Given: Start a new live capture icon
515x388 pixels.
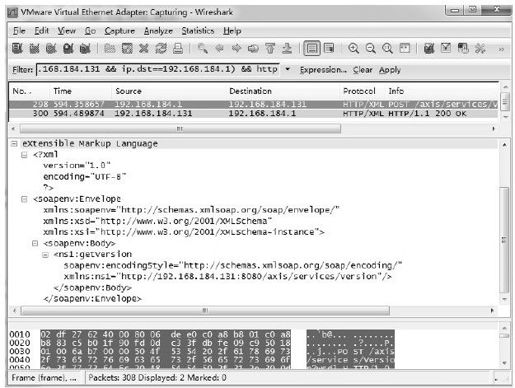Looking at the screenshot, I should pos(51,49).
